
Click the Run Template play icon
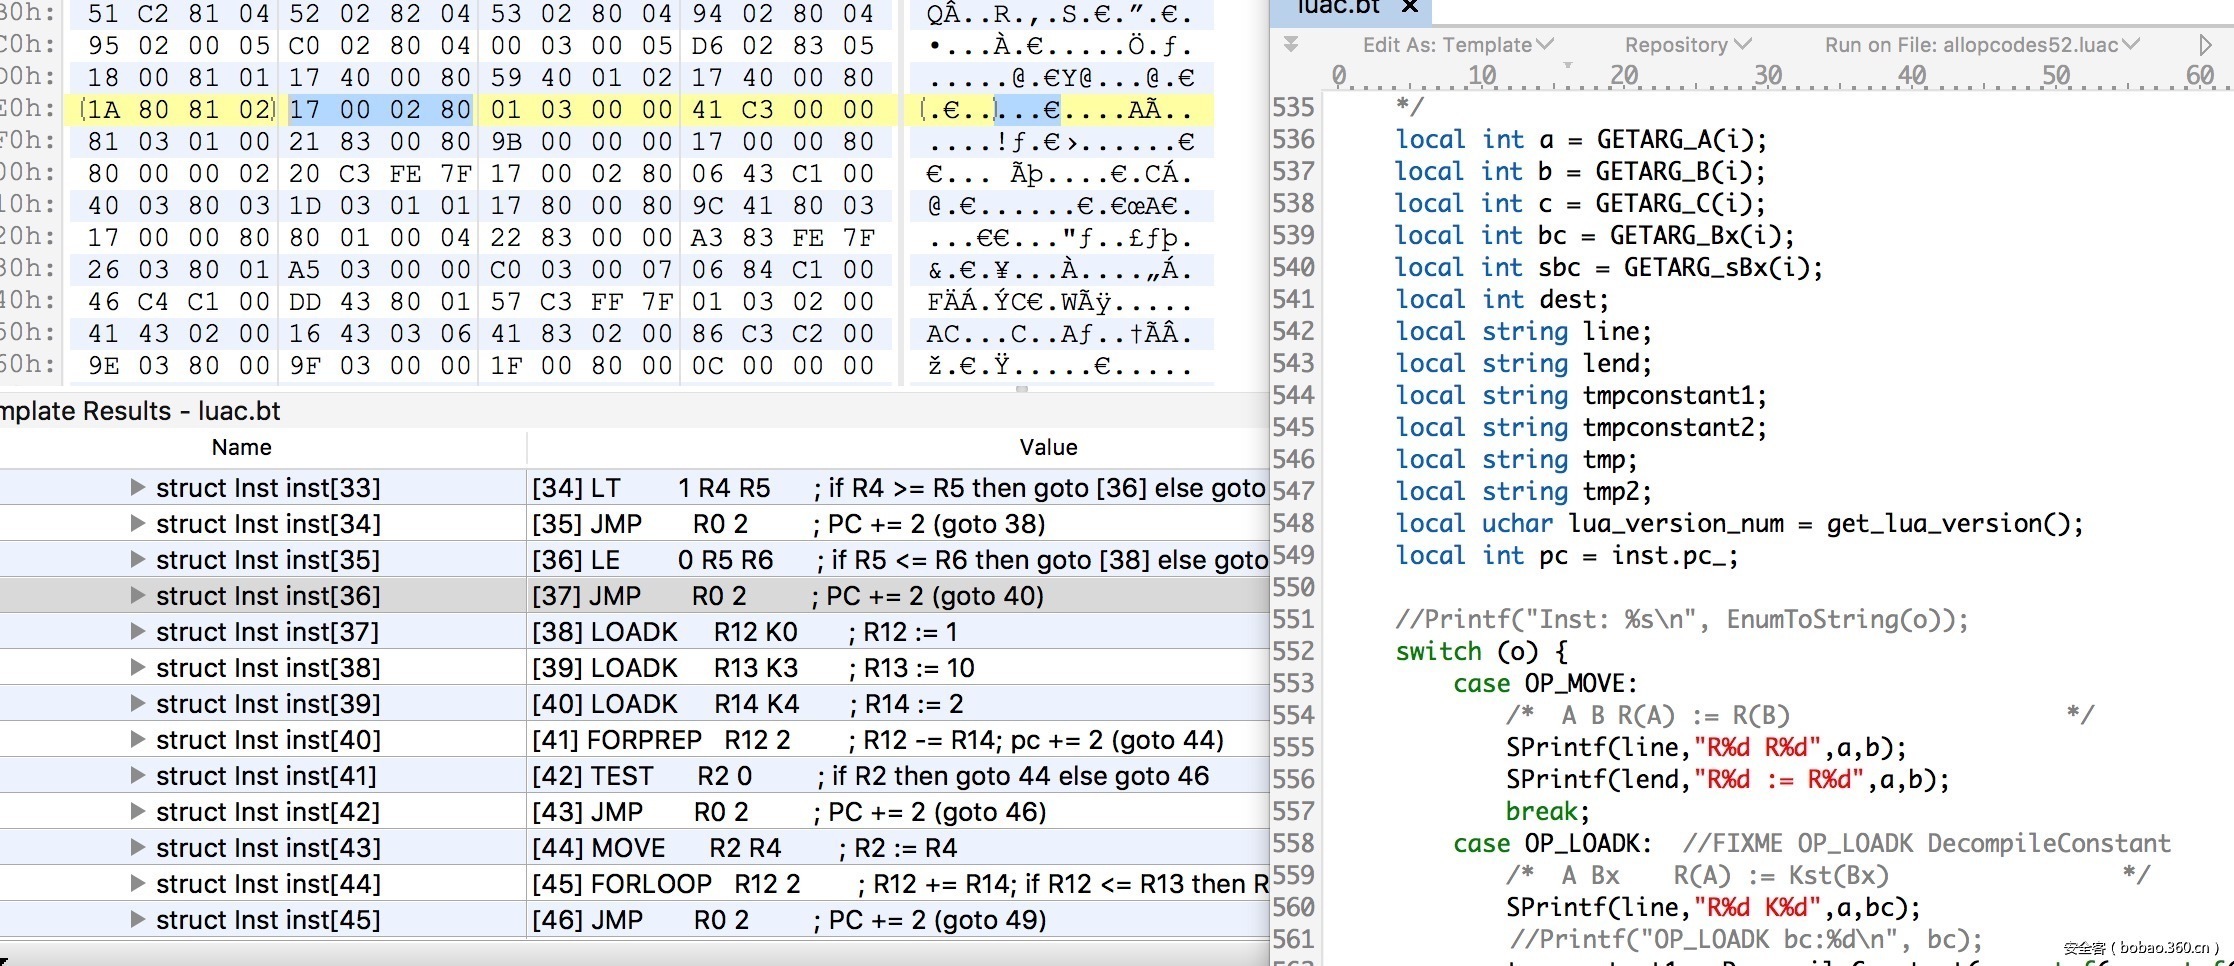(x=2205, y=45)
